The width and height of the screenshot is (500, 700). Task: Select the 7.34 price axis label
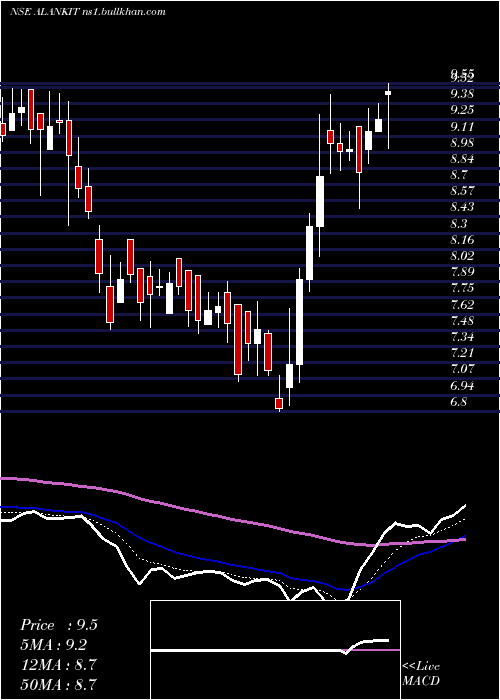tap(462, 337)
